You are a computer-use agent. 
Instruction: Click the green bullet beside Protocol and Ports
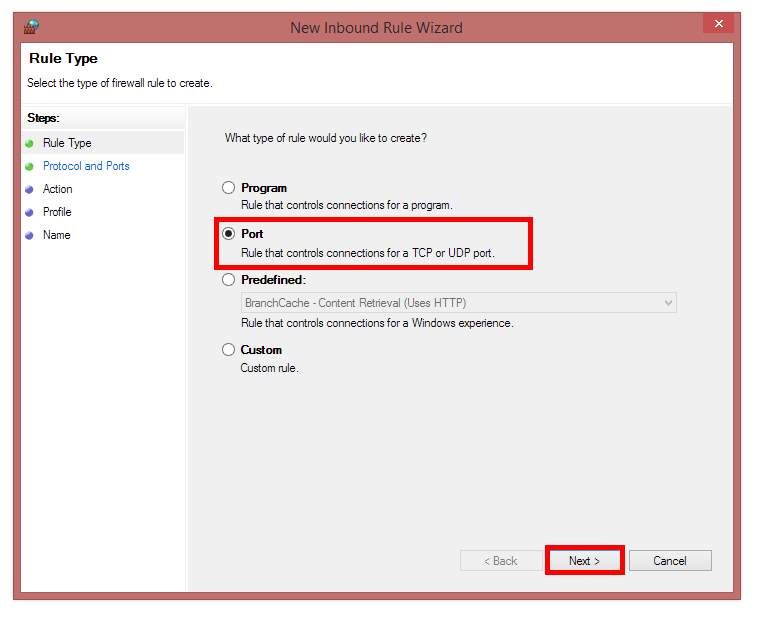pyautogui.click(x=29, y=167)
